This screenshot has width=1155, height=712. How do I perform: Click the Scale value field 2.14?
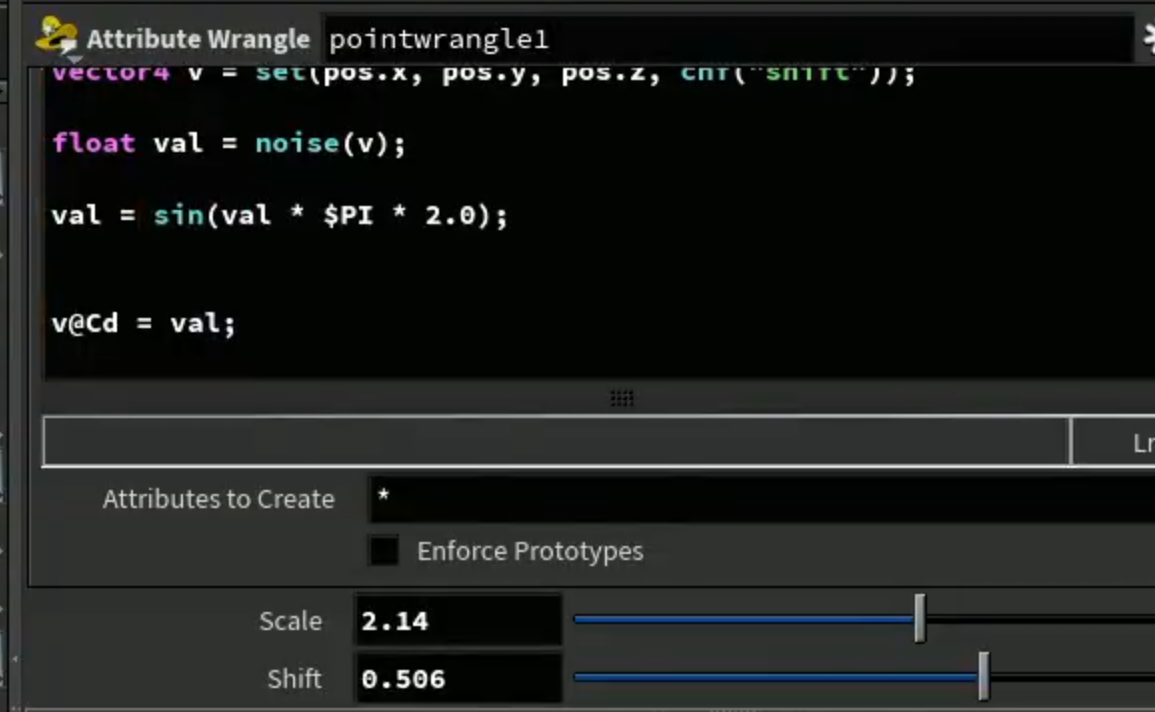458,621
